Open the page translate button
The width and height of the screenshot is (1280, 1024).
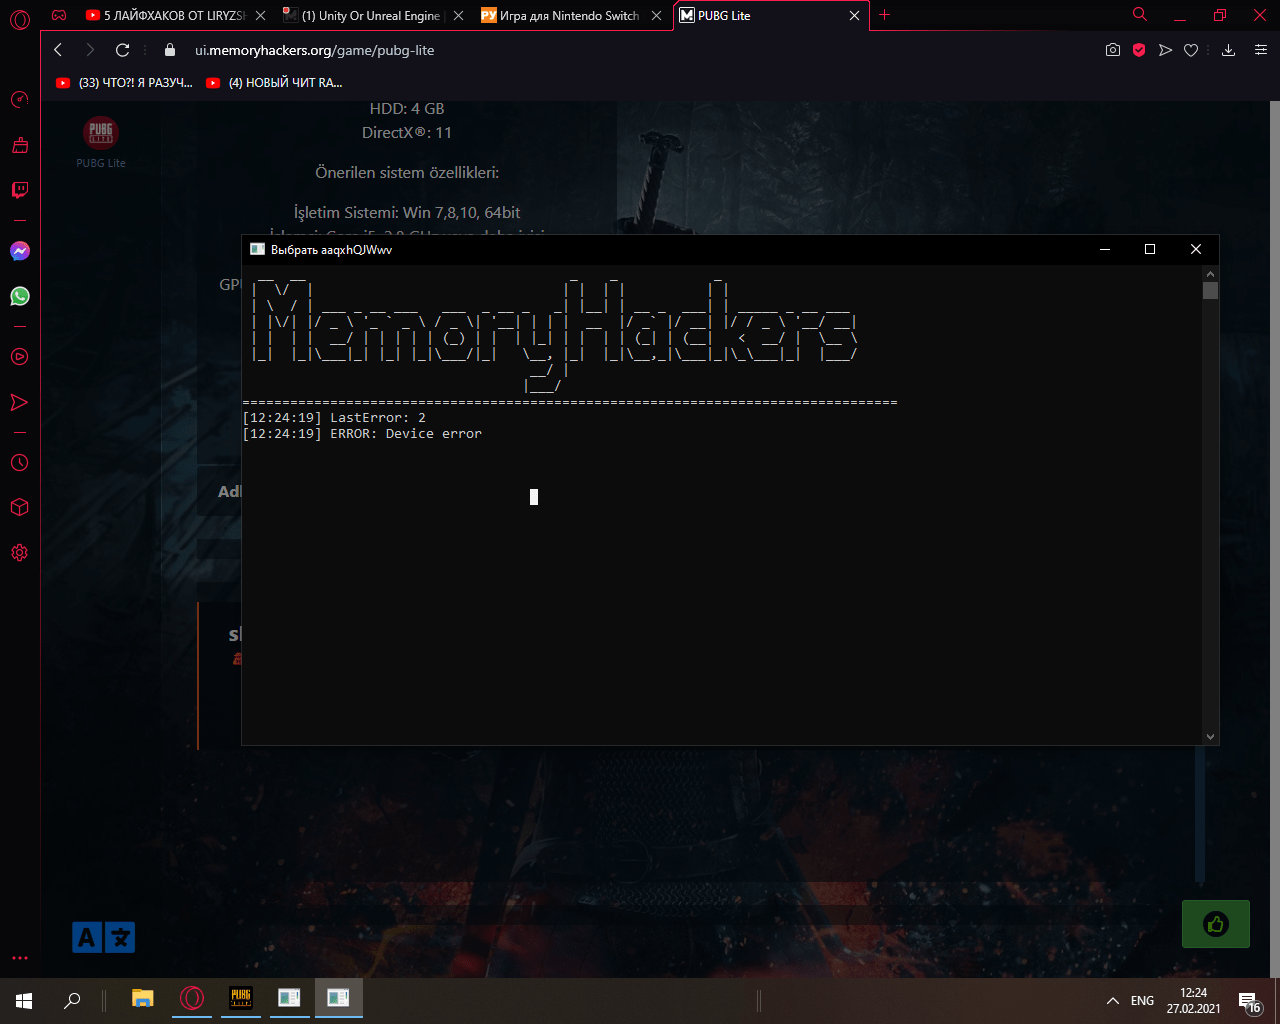[x=103, y=937]
